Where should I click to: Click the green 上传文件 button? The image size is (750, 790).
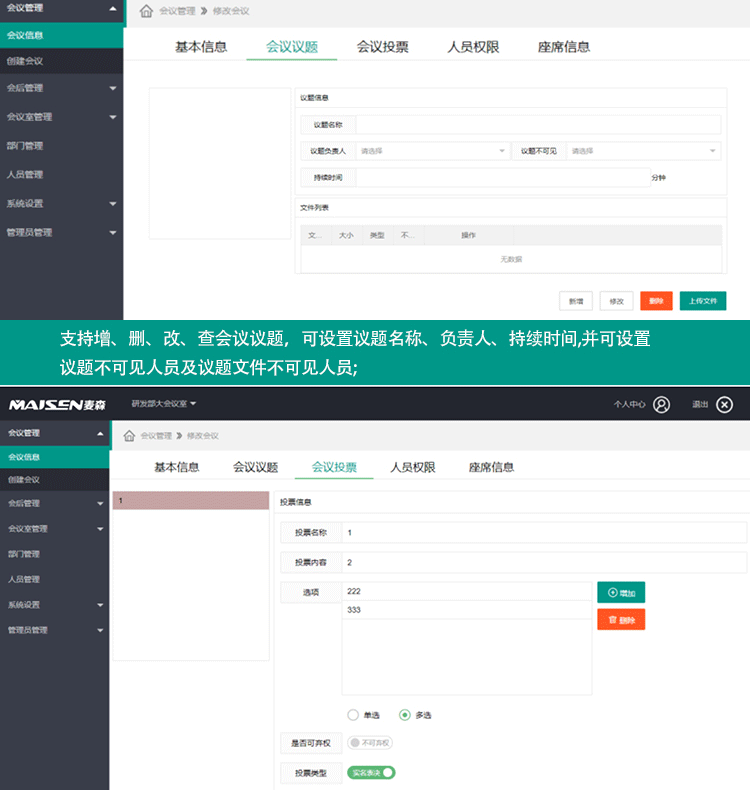703,301
